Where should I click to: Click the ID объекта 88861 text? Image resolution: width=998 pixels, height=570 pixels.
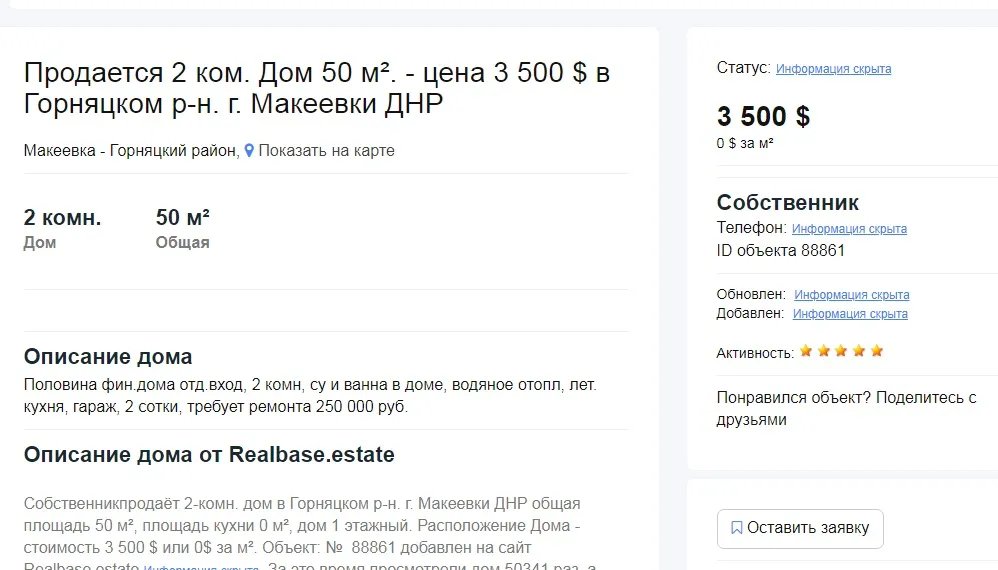click(x=780, y=251)
